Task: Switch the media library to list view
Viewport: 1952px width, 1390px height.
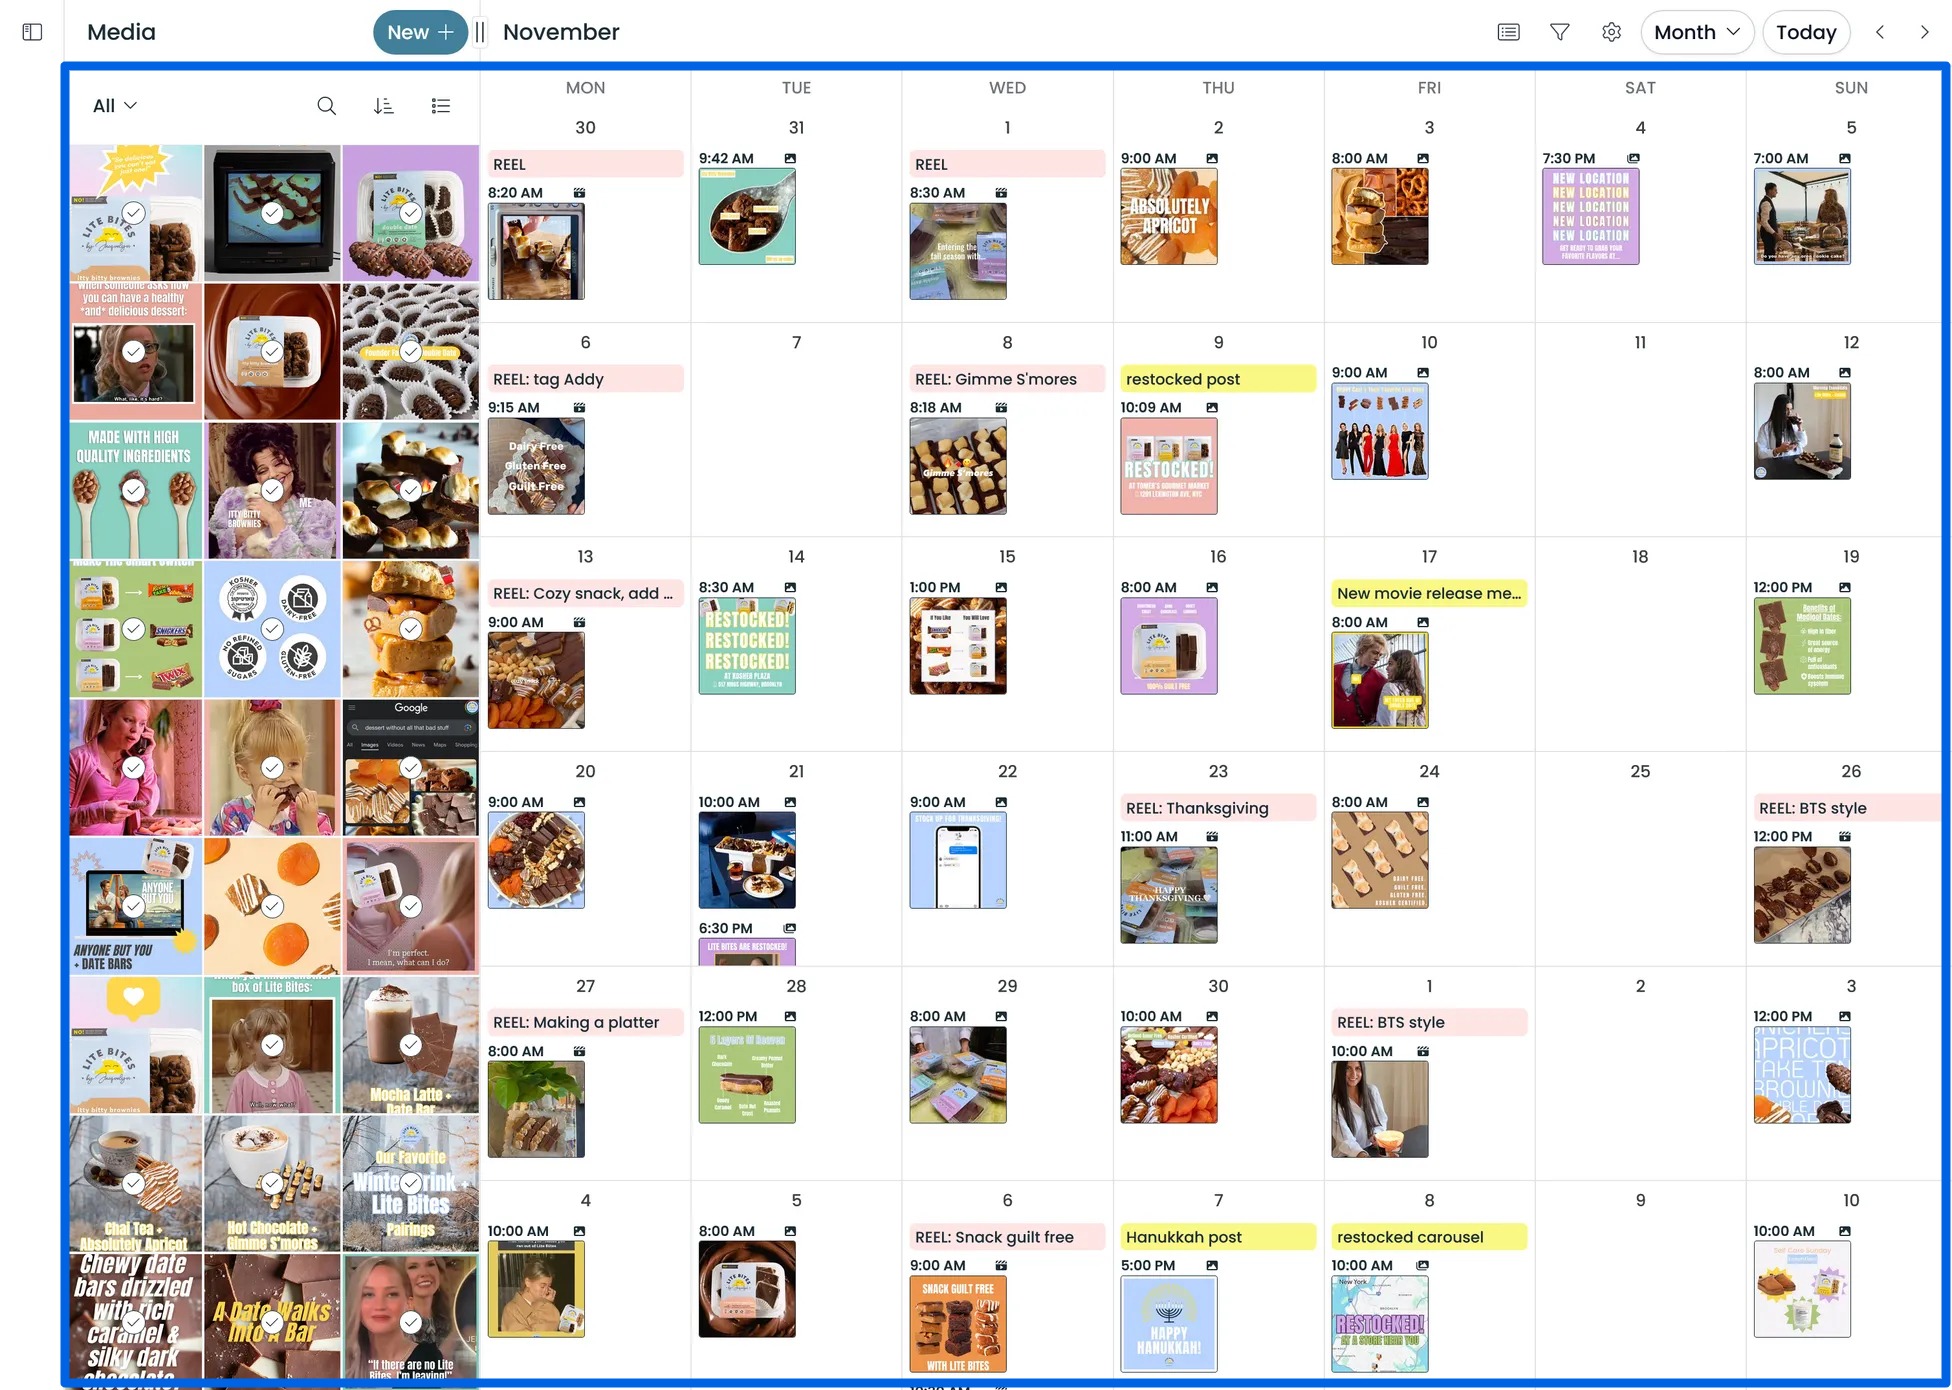Action: [441, 105]
